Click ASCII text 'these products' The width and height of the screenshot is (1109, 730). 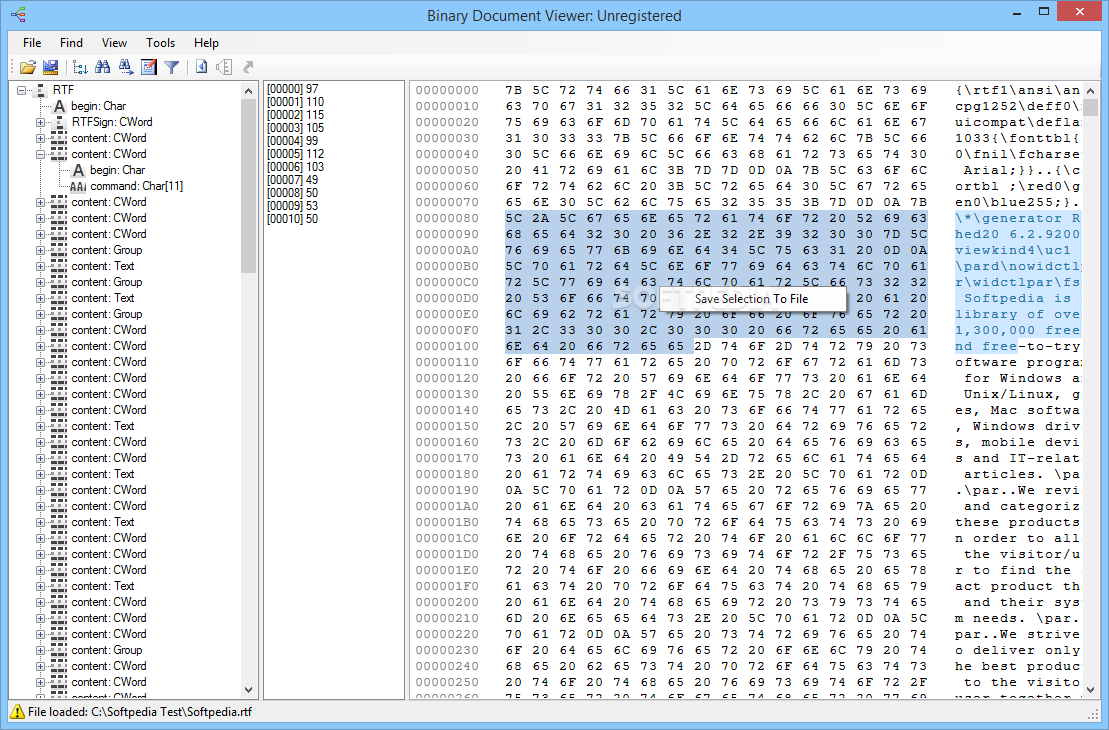pyautogui.click(x=1017, y=522)
